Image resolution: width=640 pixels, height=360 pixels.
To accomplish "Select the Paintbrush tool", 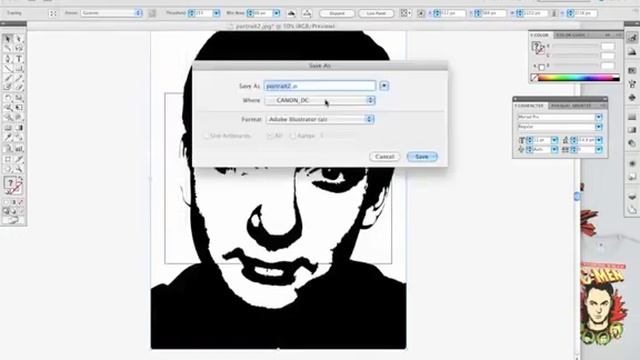I will [x=8, y=78].
